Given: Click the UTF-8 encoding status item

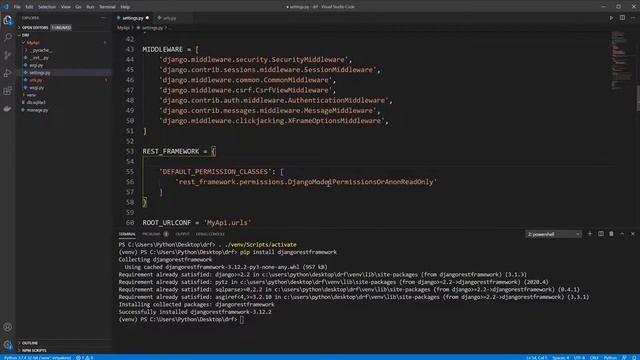Looking at the screenshot, I should click(x=579, y=358).
